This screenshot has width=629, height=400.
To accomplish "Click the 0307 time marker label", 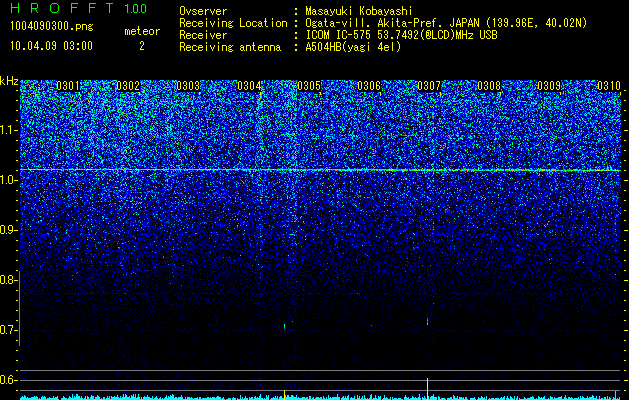I will click(429, 86).
